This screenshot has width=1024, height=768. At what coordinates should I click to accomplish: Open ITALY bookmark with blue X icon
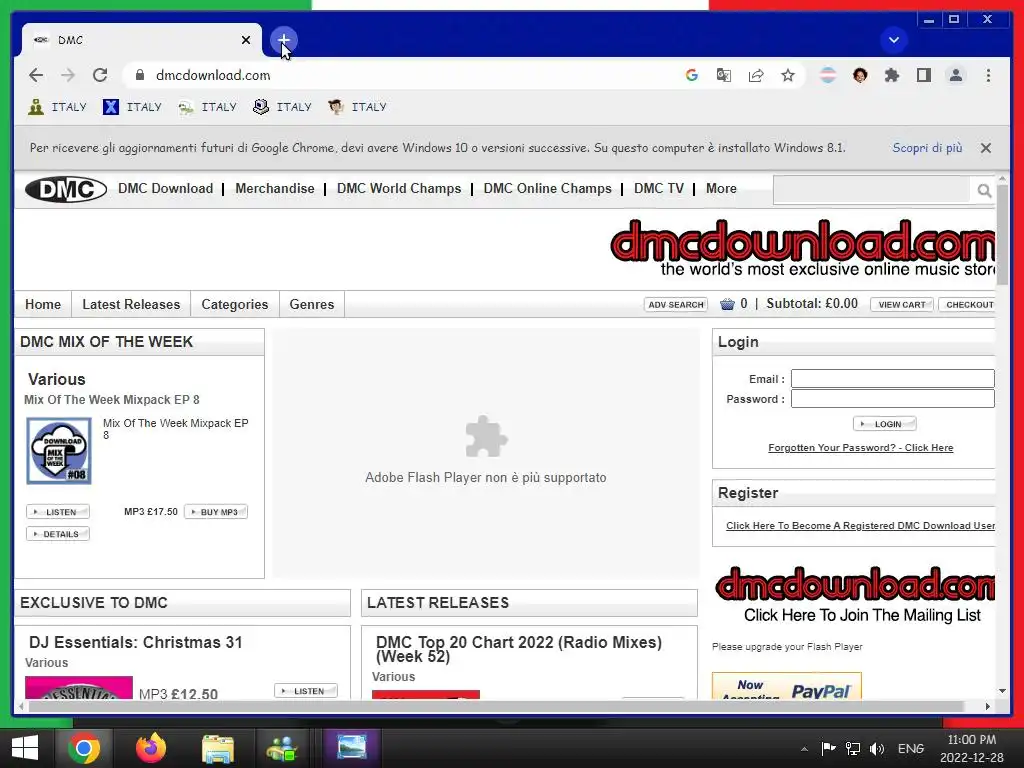coord(132,106)
